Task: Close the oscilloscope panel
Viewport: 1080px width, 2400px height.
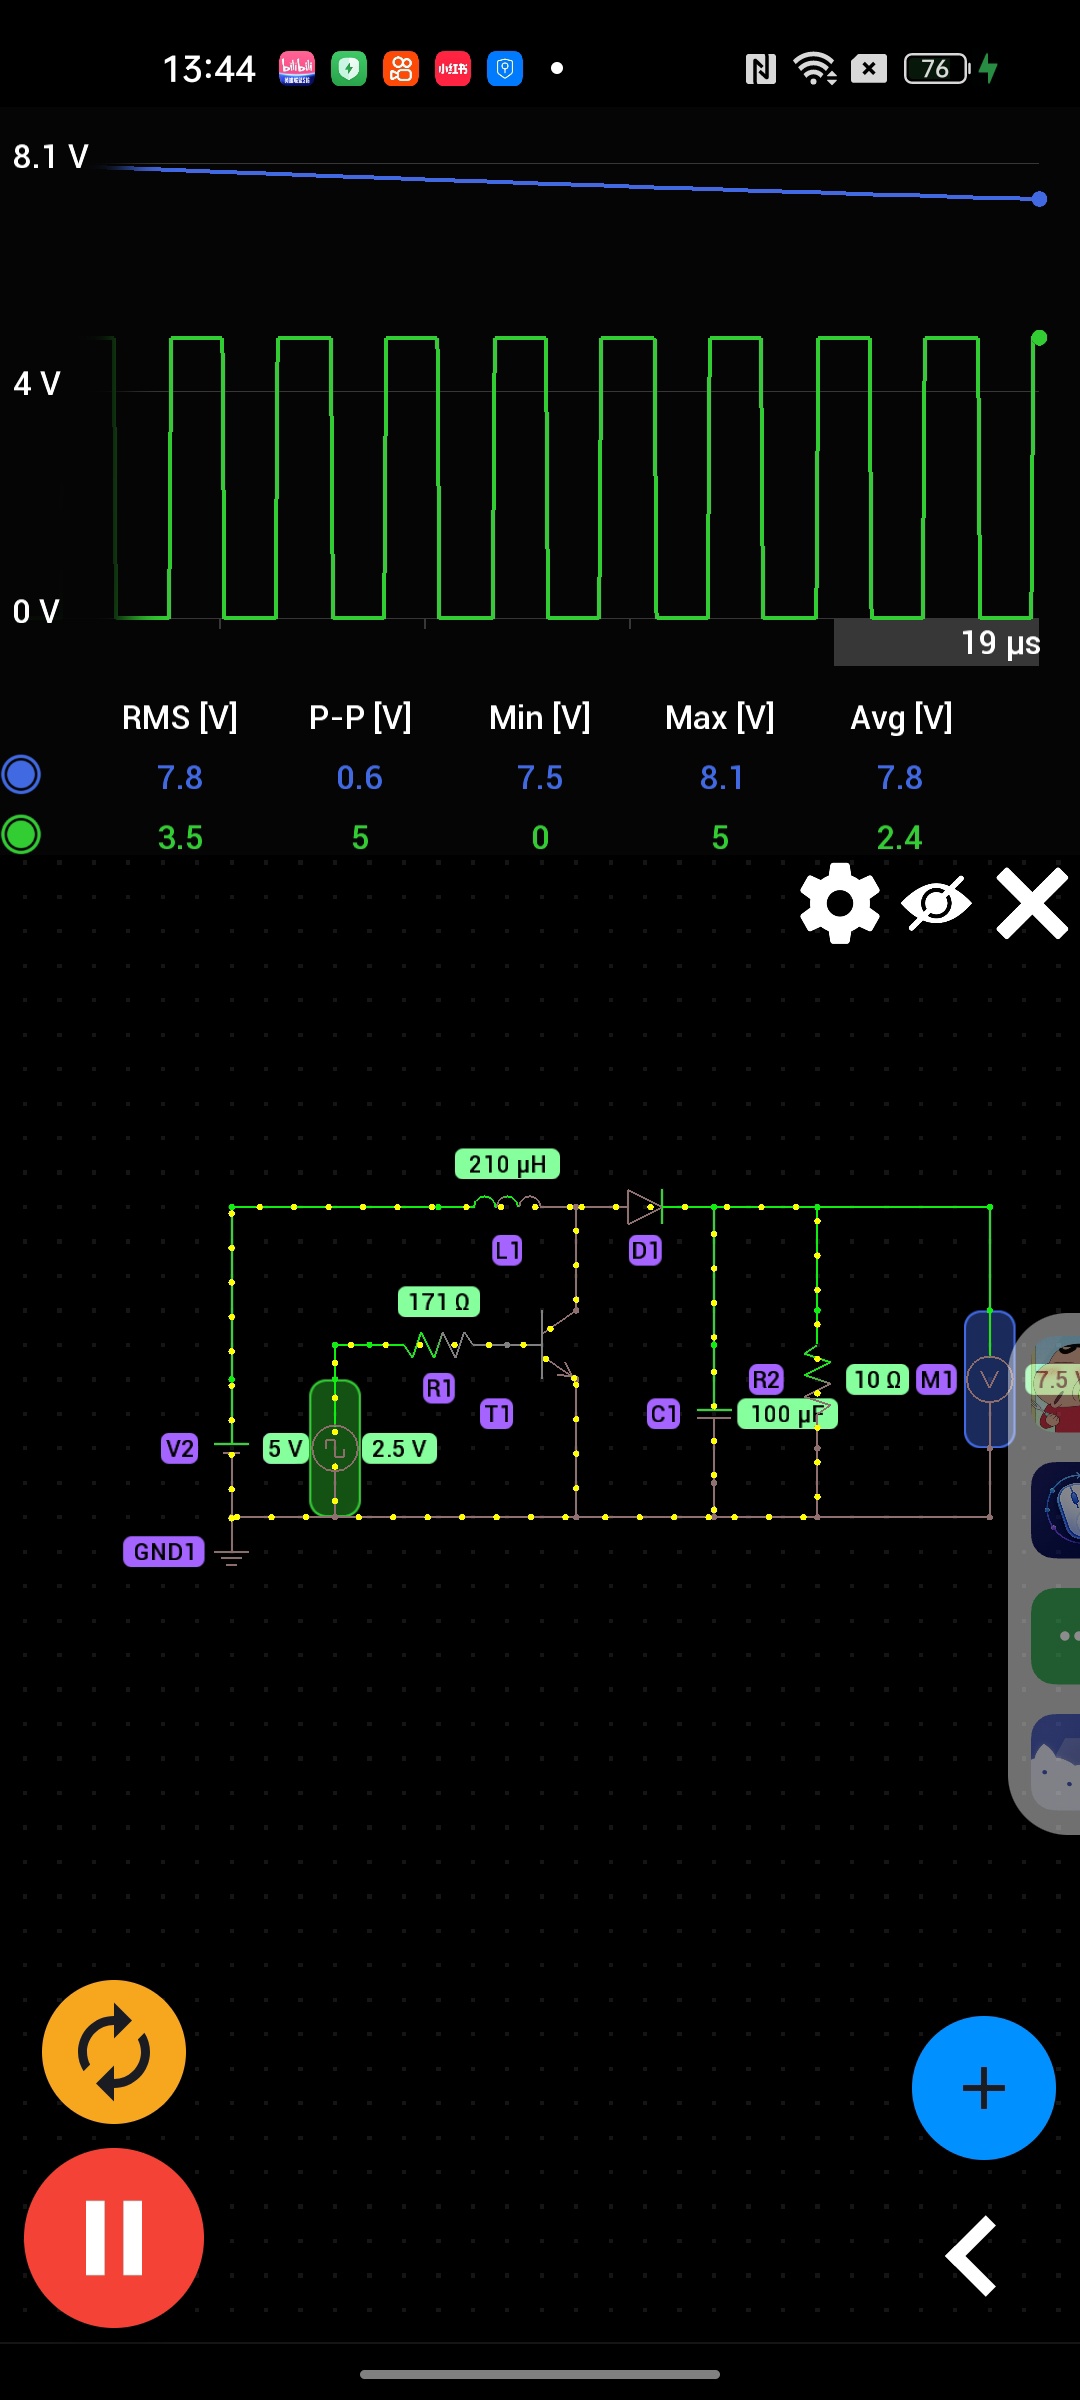Action: pyautogui.click(x=1032, y=903)
